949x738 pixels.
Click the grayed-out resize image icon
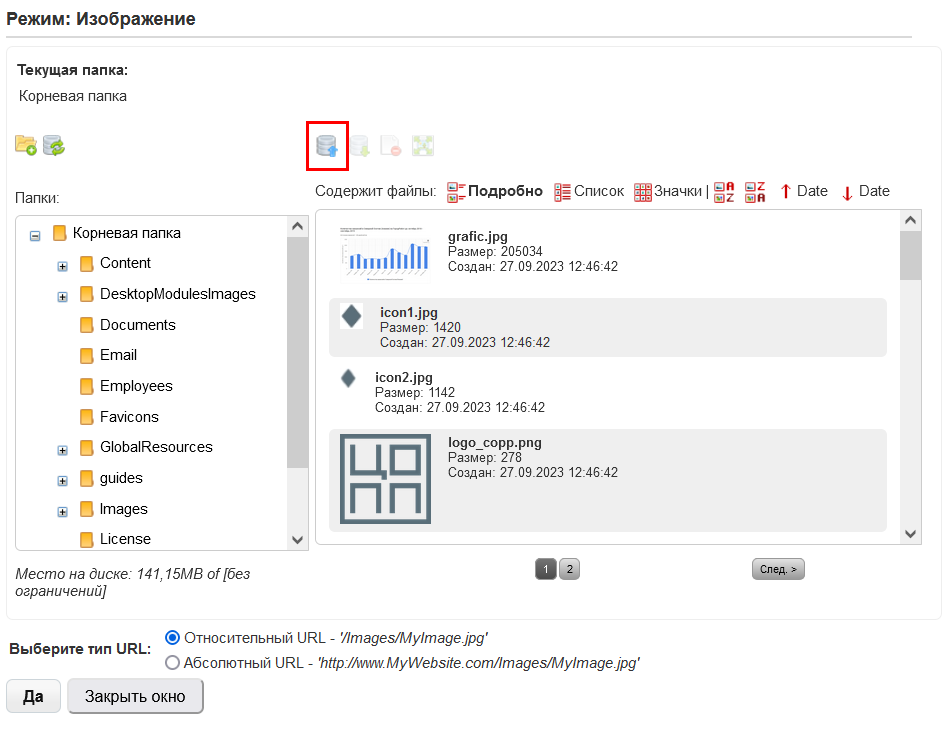[x=422, y=146]
